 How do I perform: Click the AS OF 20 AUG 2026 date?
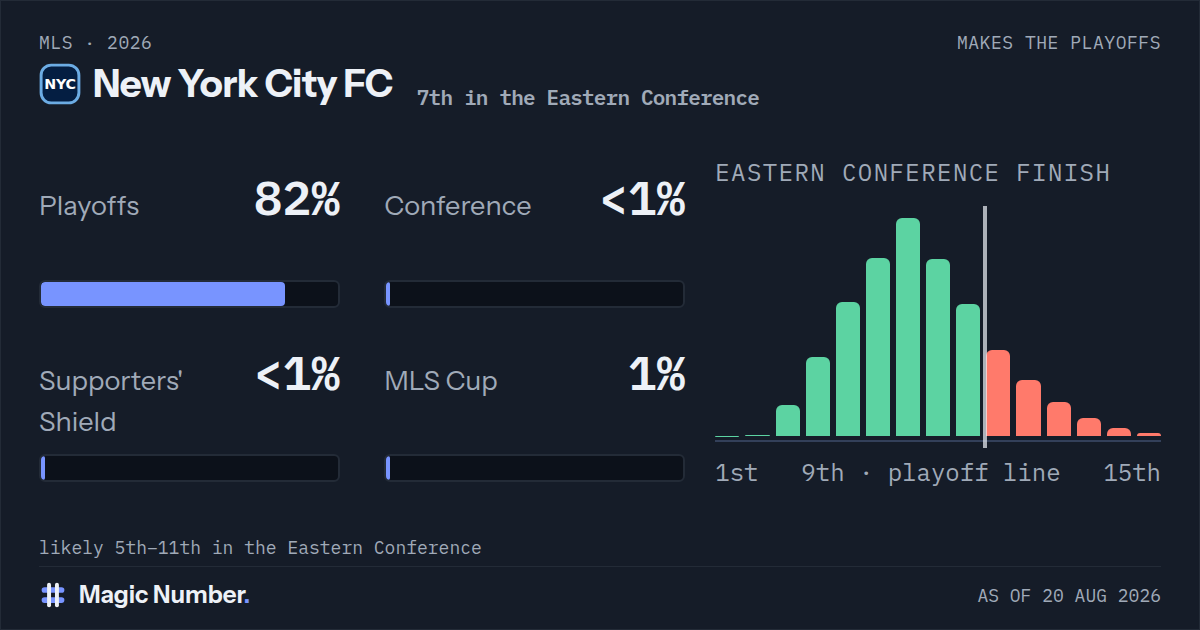[1069, 596]
